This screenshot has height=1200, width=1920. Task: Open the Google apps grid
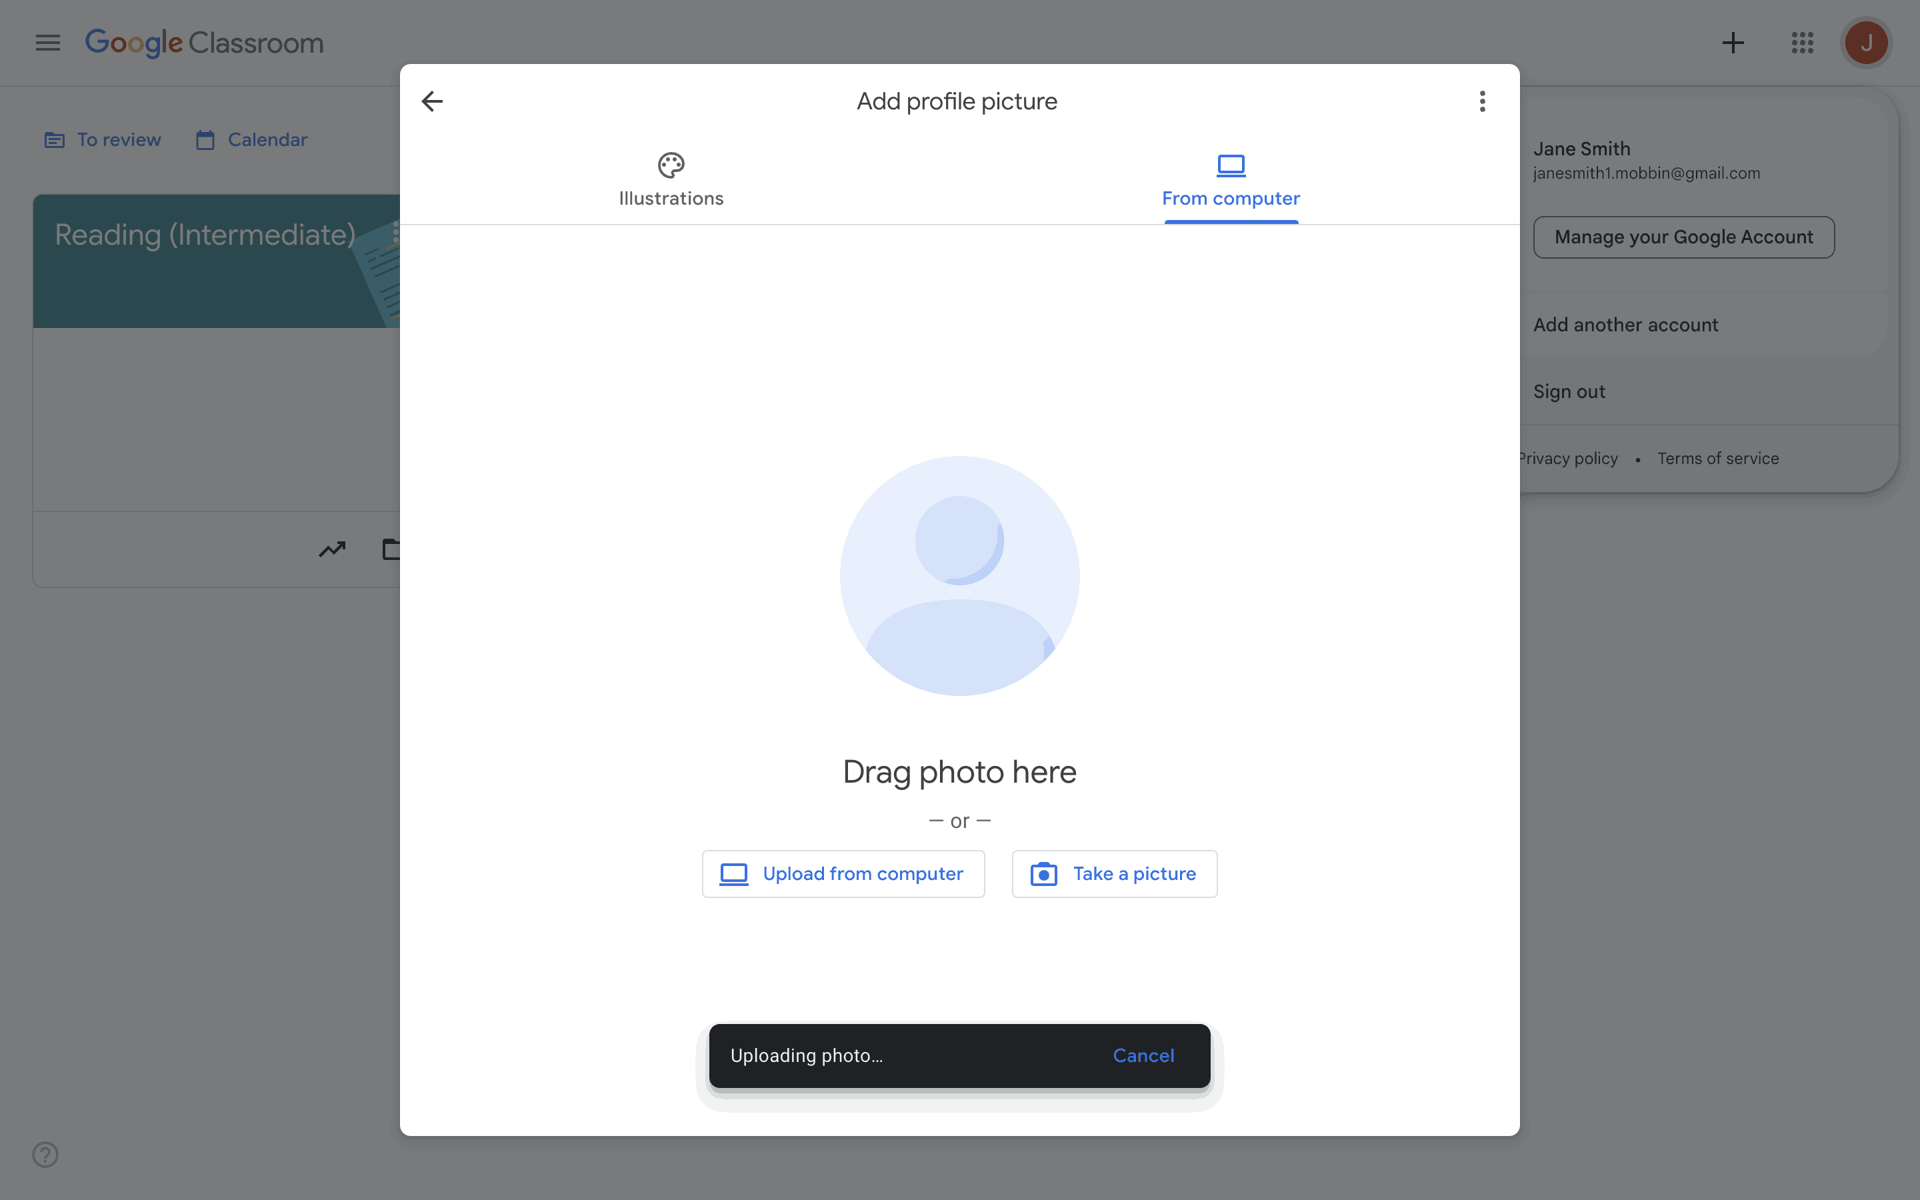(x=1802, y=43)
